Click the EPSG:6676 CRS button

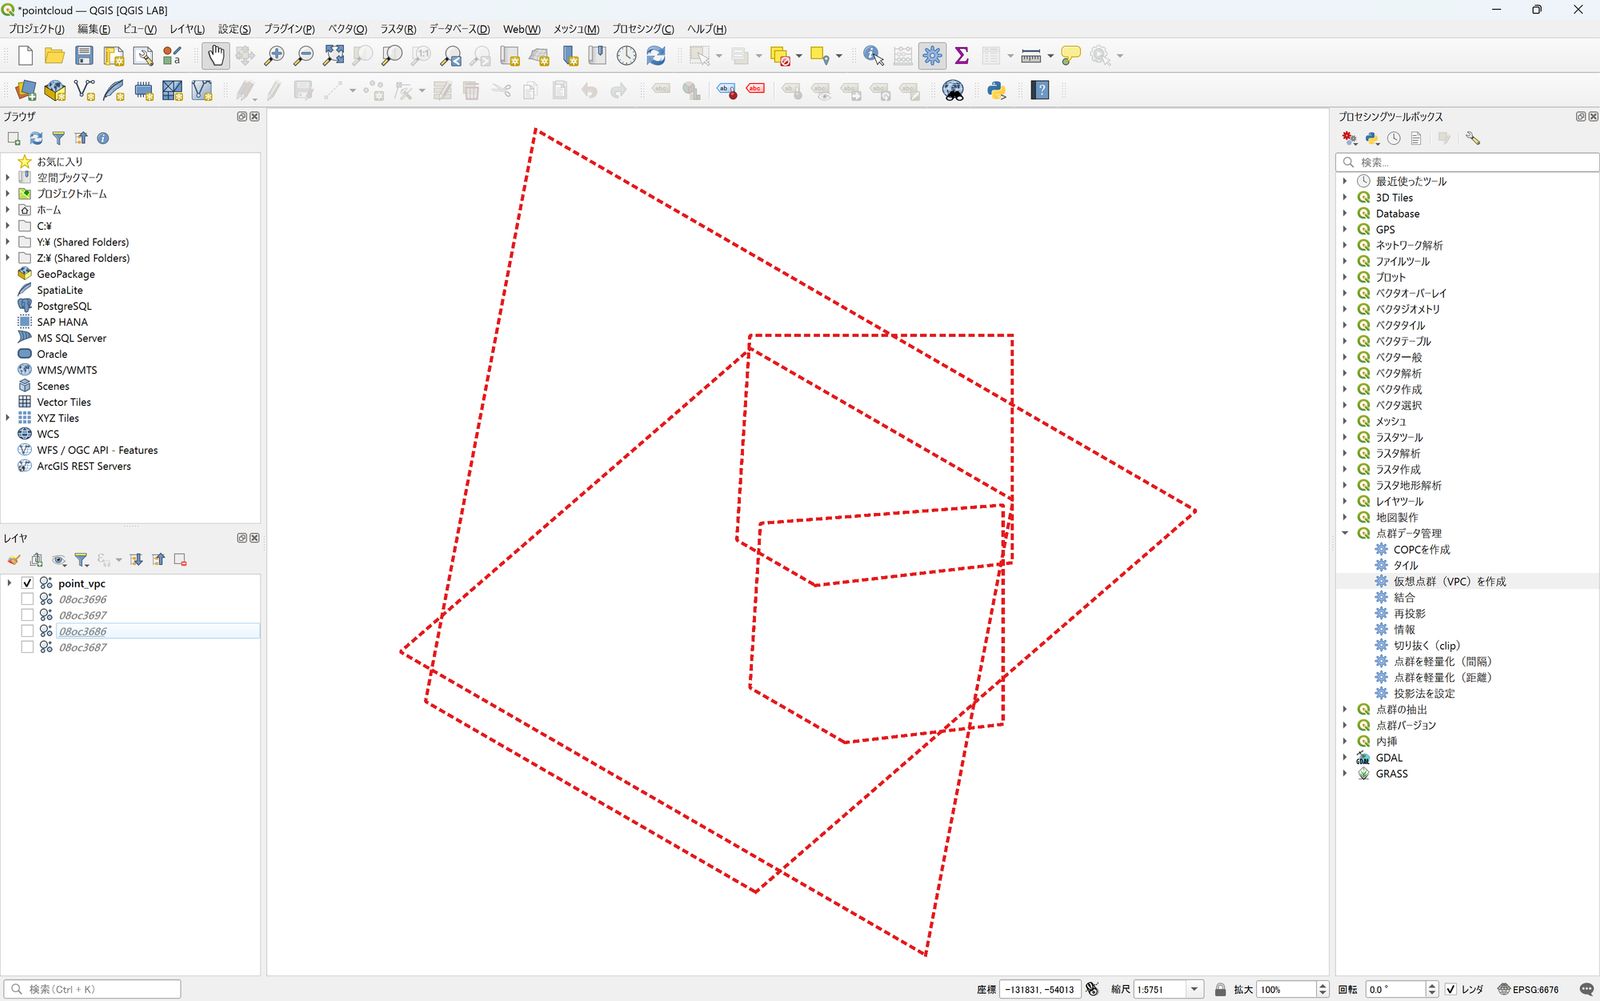click(x=1528, y=989)
